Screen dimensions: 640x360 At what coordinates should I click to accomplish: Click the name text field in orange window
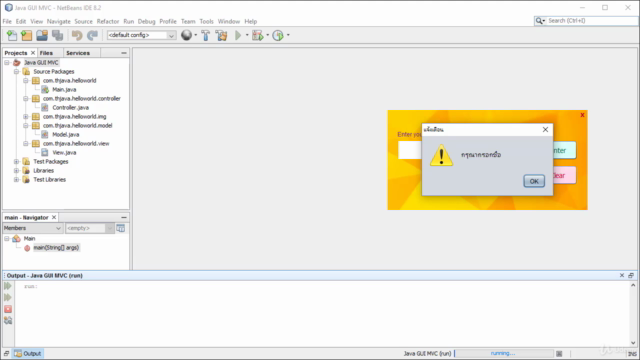pyautogui.click(x=410, y=150)
